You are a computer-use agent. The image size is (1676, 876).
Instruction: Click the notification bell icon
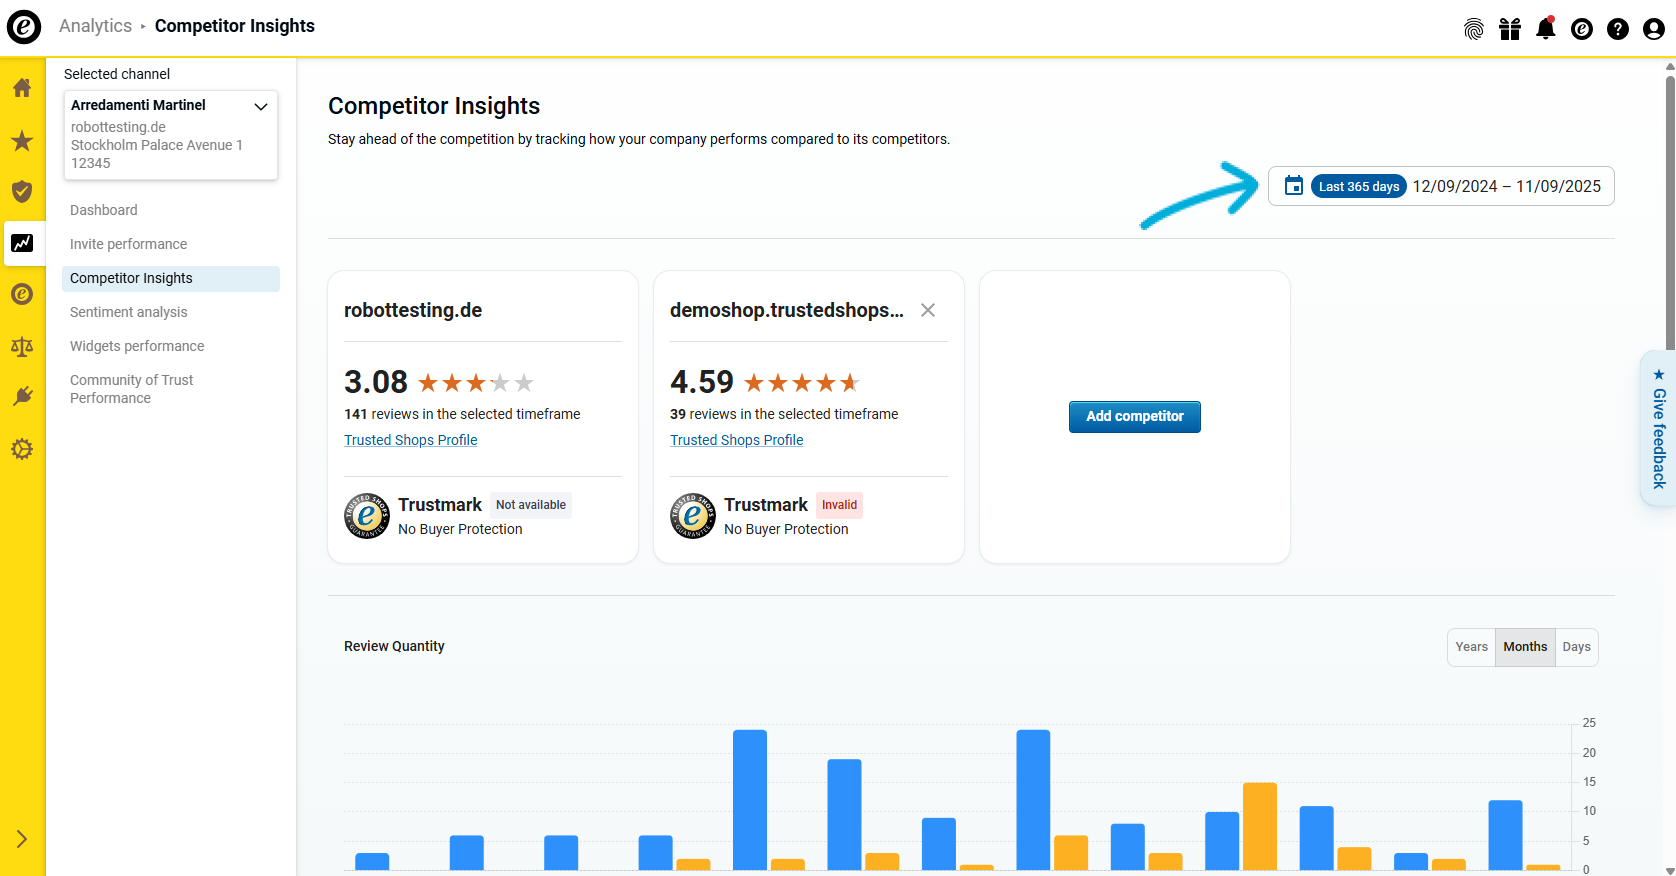[x=1545, y=29]
